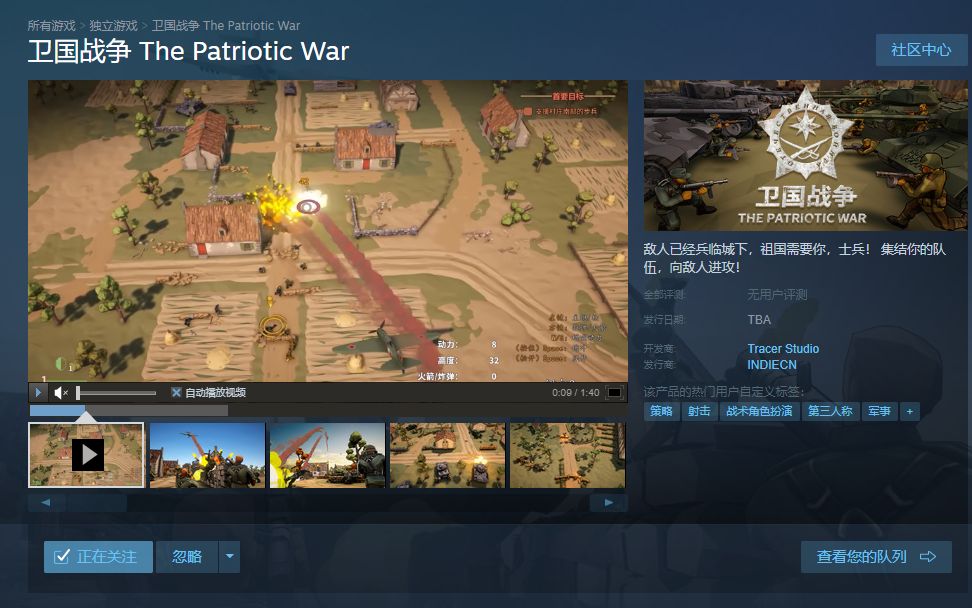
Task: Unmute the video speaker icon
Action: click(61, 392)
